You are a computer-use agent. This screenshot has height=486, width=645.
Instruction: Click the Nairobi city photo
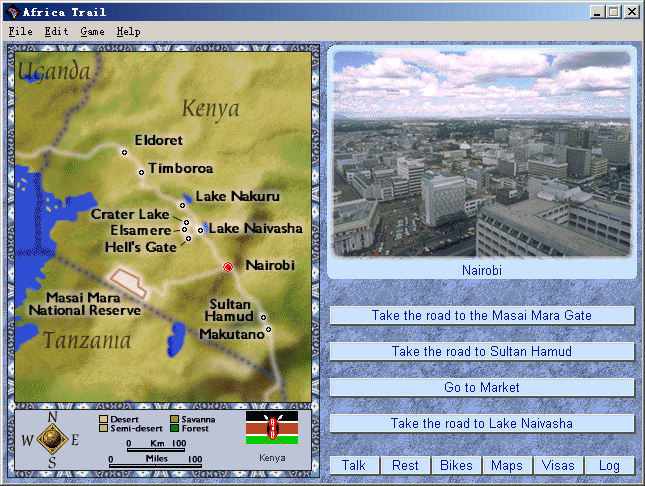[x=481, y=154]
